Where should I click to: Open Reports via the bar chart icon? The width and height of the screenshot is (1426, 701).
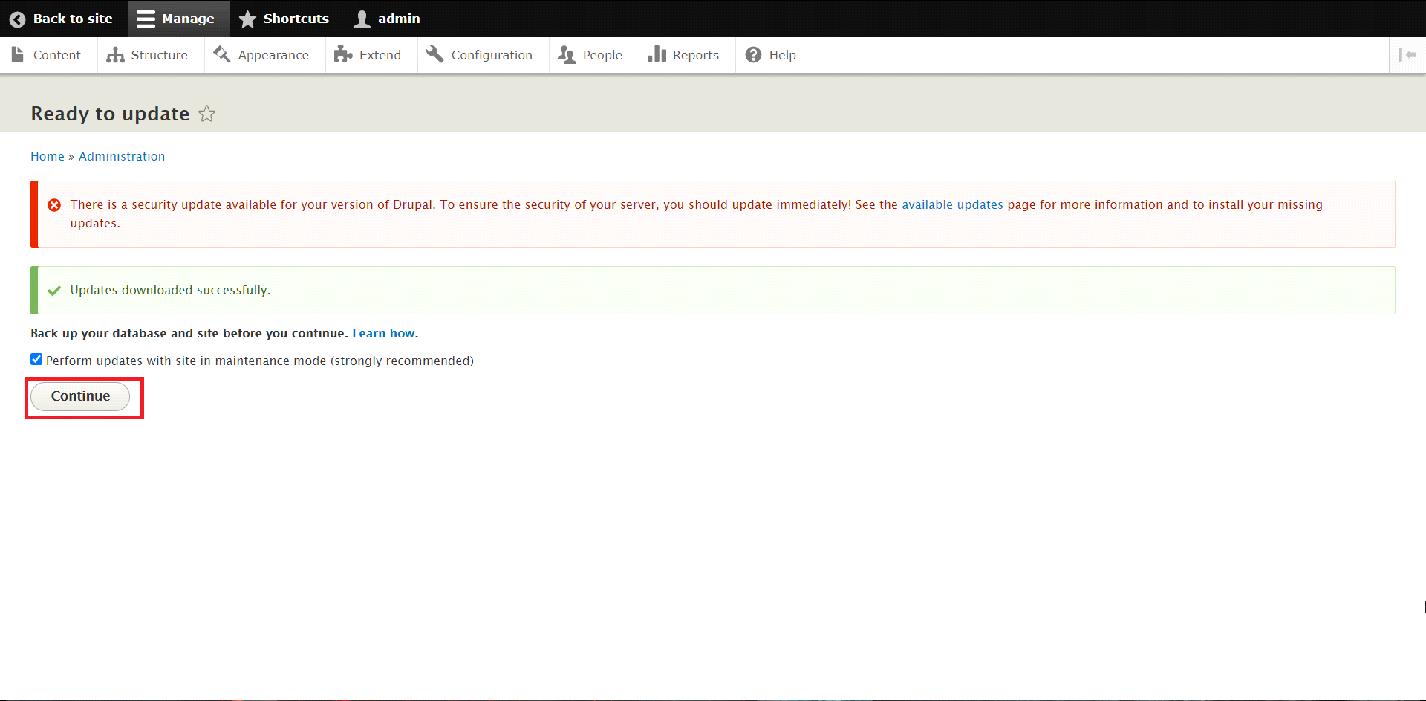(x=657, y=55)
